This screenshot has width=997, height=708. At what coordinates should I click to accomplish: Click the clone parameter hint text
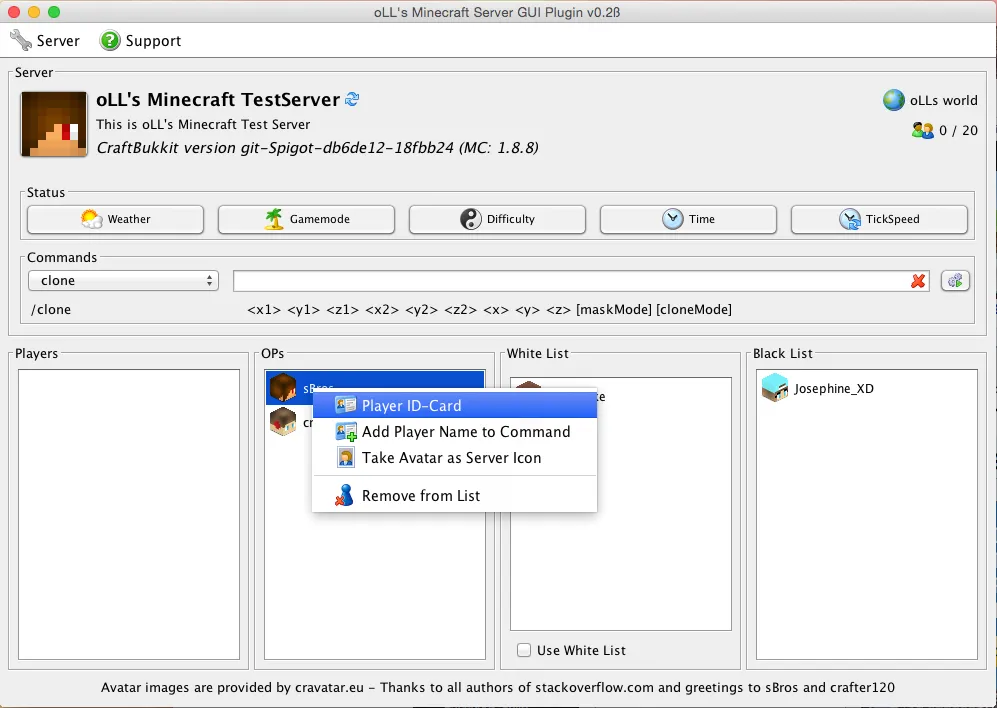(490, 310)
